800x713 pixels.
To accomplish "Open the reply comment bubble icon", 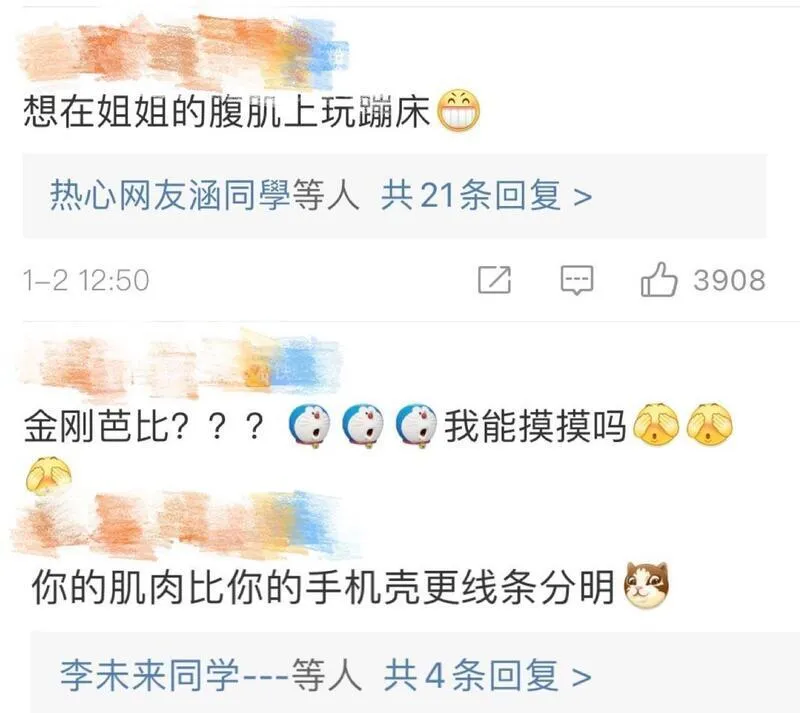I will click(x=577, y=280).
